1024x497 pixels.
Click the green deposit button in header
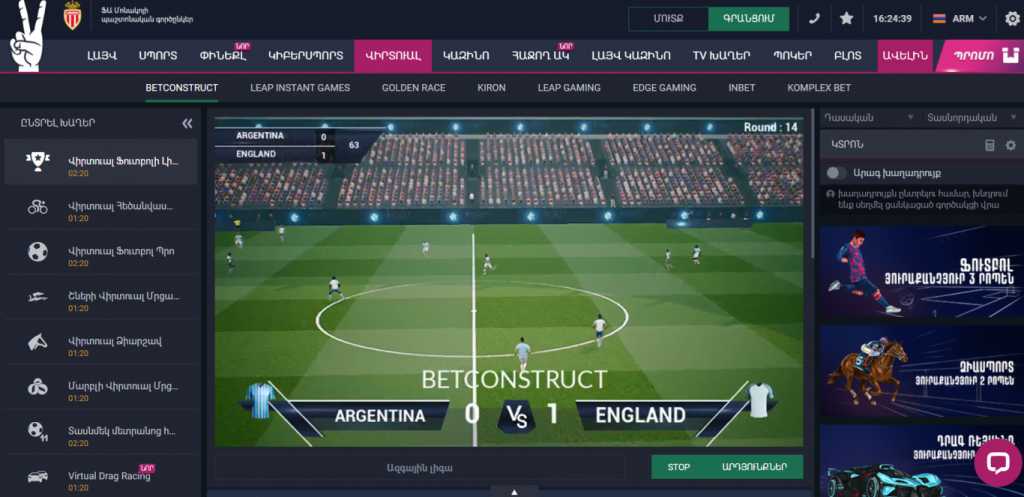(x=748, y=19)
